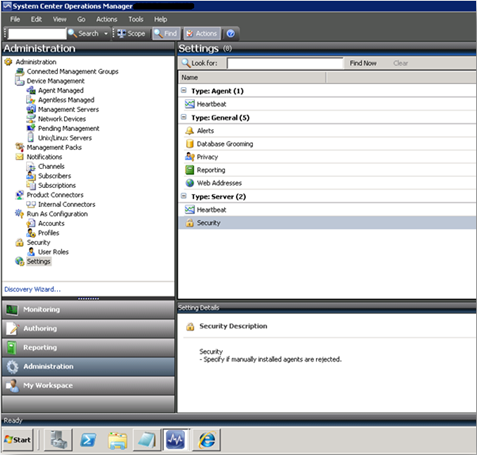
Task: Click the Product Connectors icon
Action: 20,195
